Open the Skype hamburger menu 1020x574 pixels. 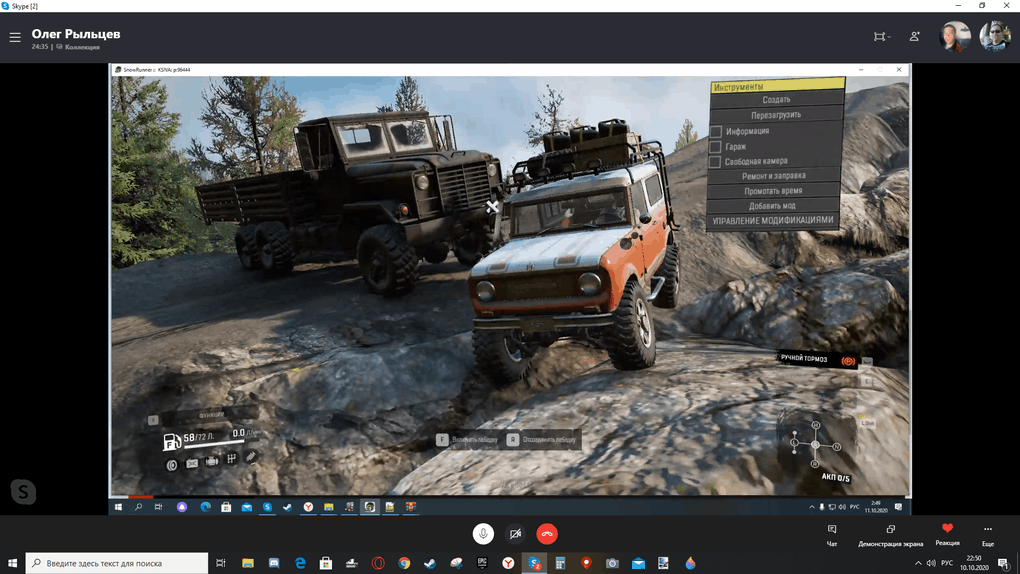[x=15, y=38]
